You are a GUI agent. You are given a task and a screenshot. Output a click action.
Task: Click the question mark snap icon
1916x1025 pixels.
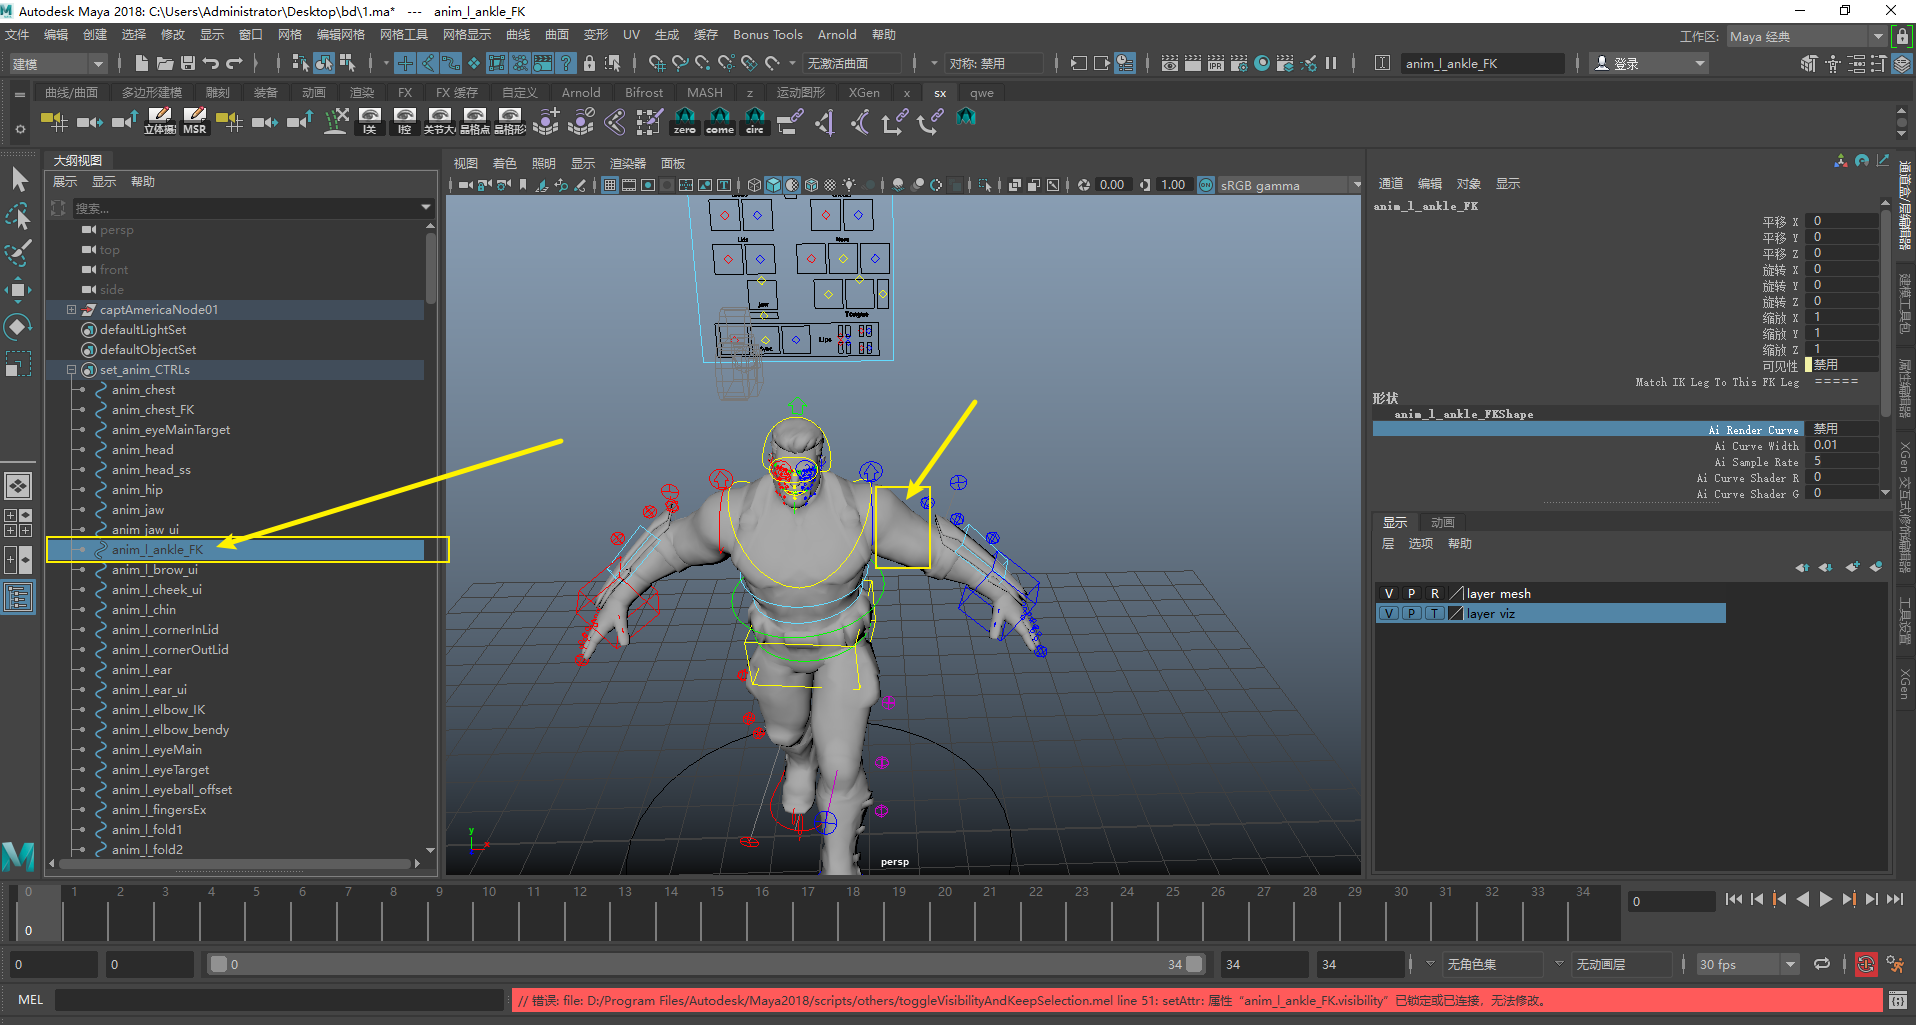tap(566, 63)
